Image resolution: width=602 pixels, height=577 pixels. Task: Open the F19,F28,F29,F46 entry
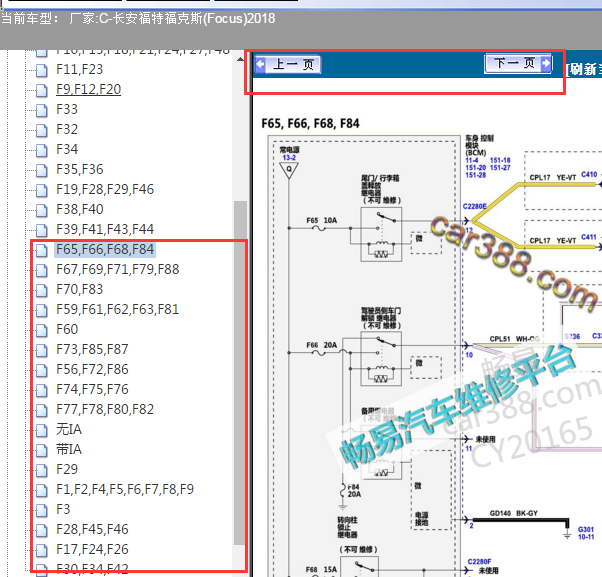(x=105, y=189)
